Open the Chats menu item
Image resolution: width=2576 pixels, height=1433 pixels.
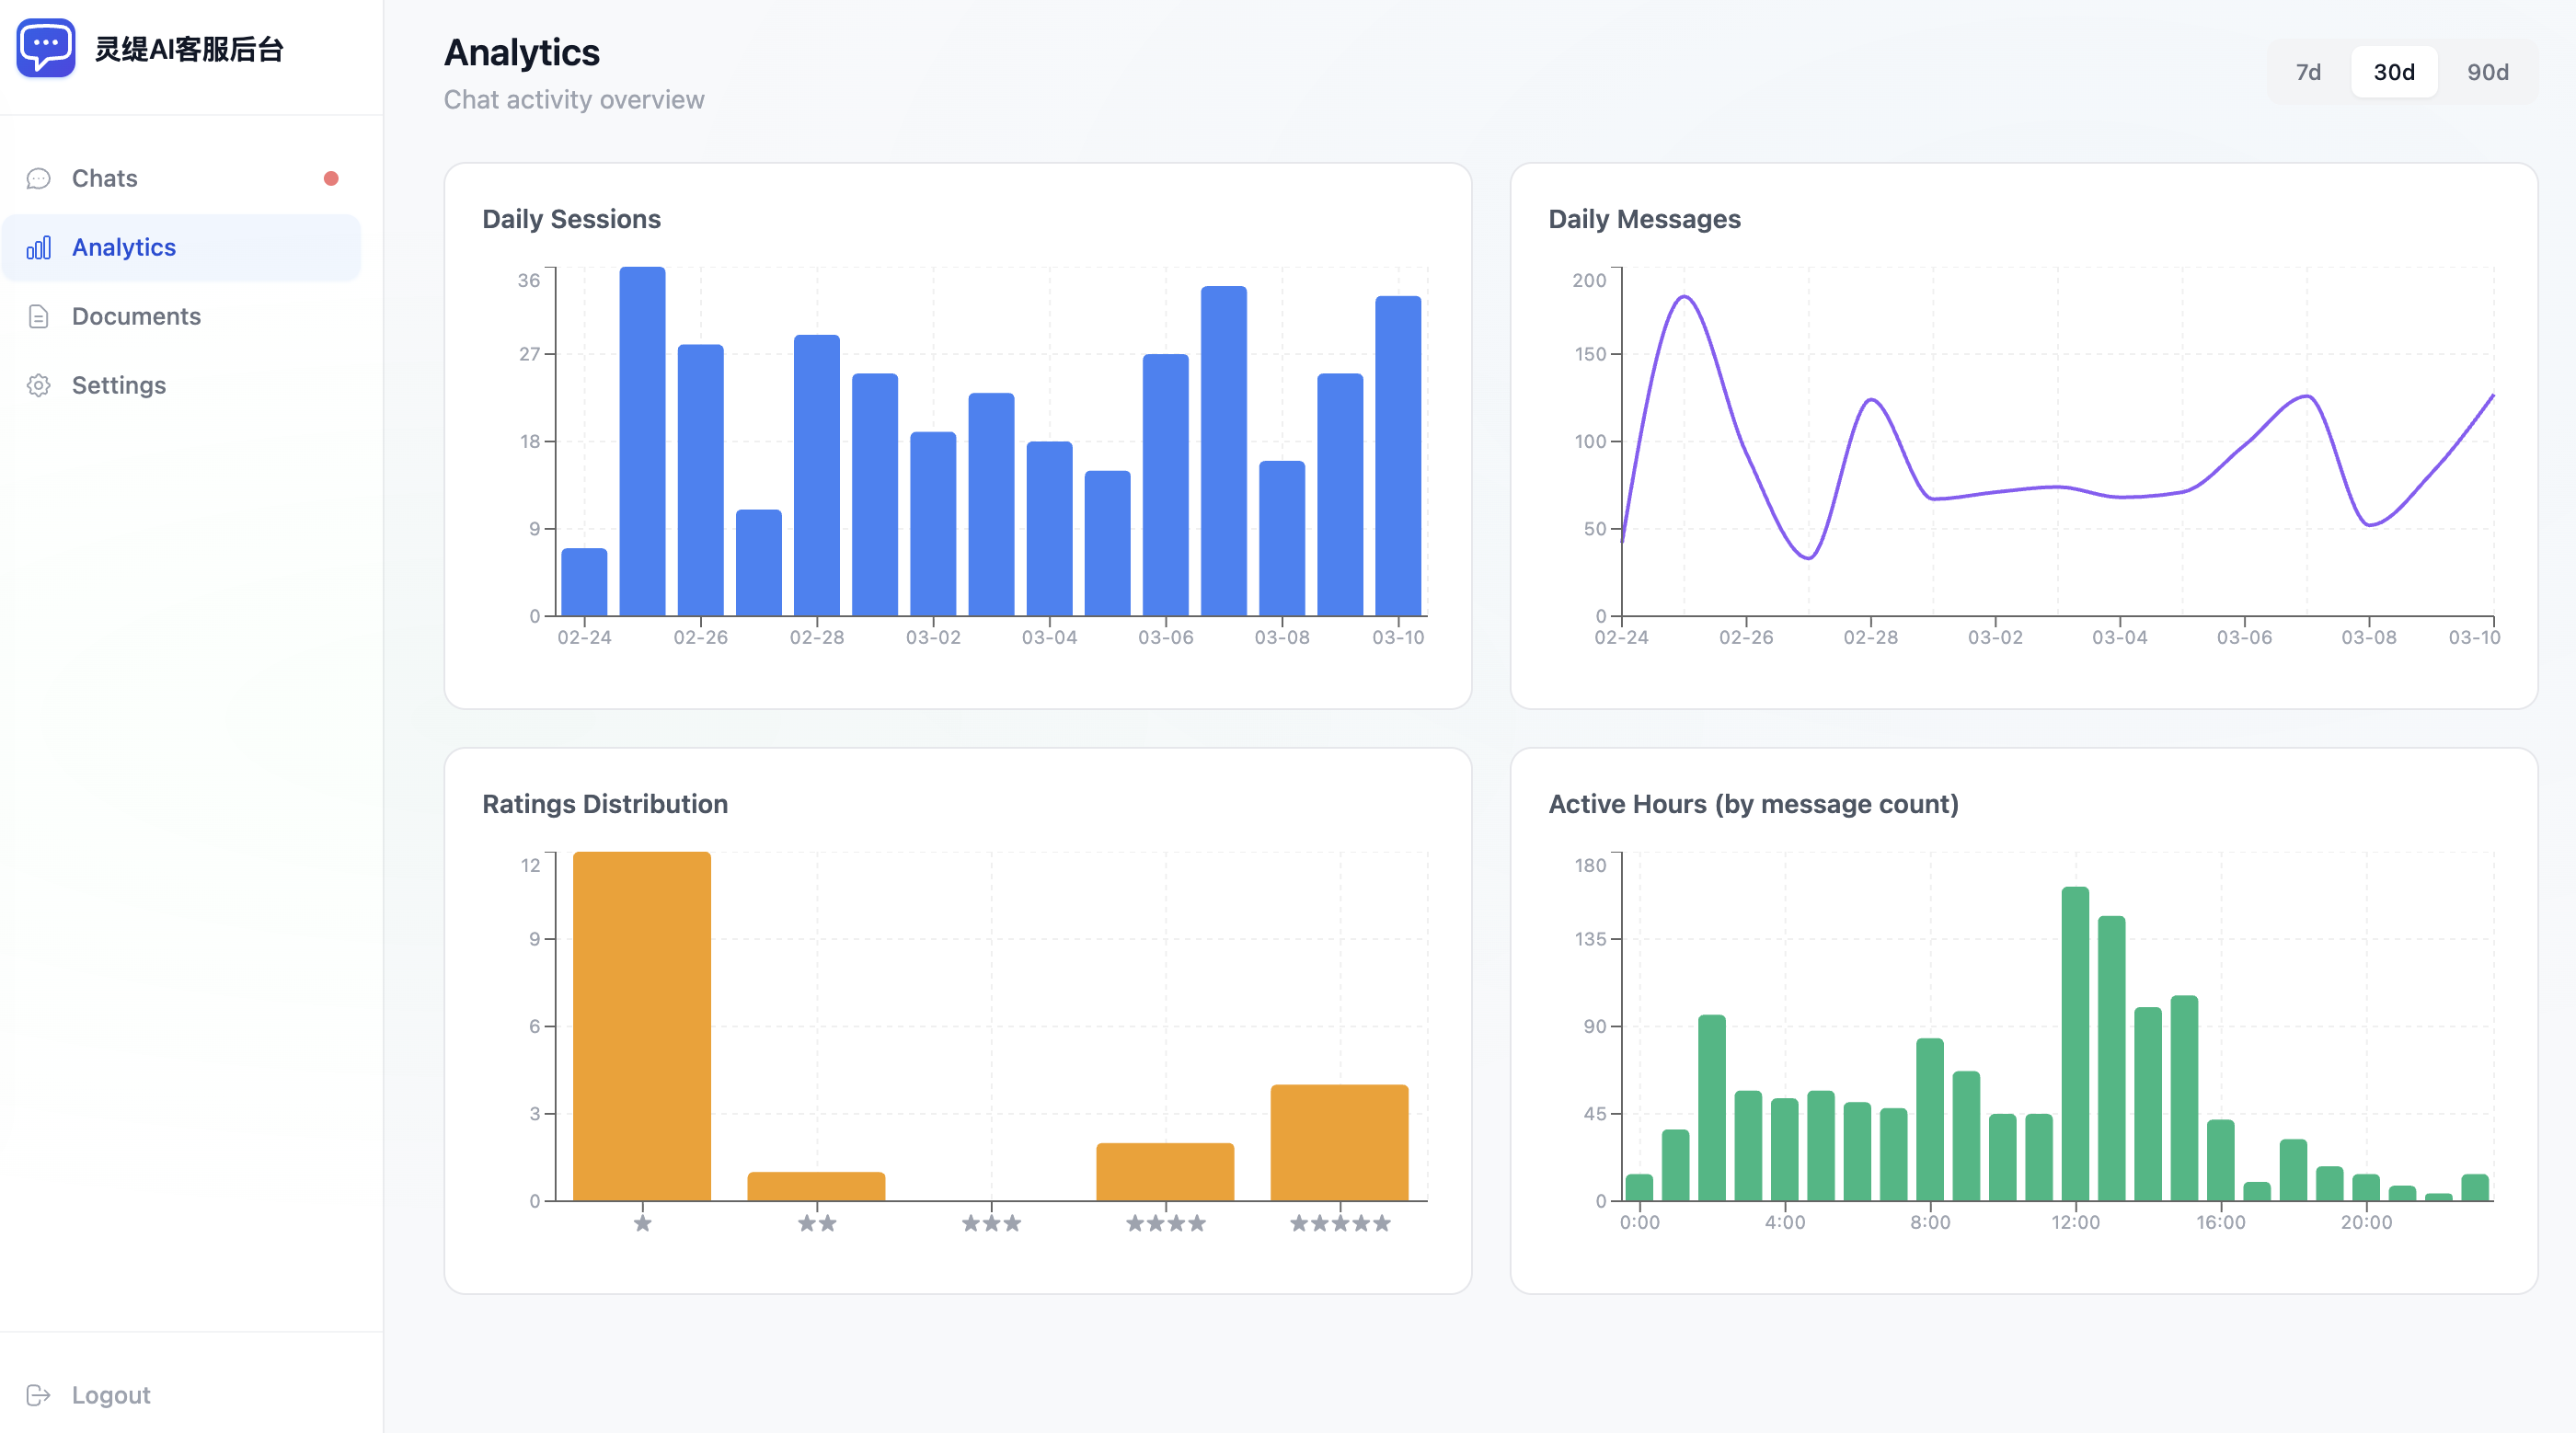pyautogui.click(x=105, y=179)
